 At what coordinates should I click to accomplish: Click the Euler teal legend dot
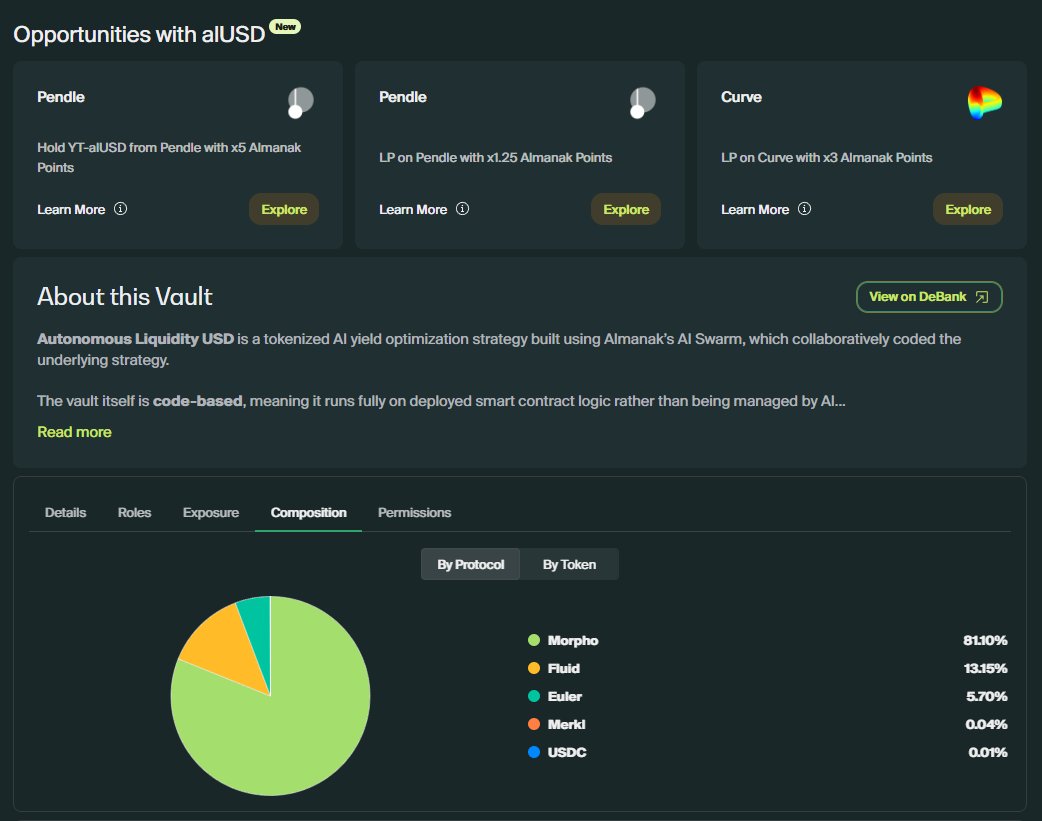[534, 696]
